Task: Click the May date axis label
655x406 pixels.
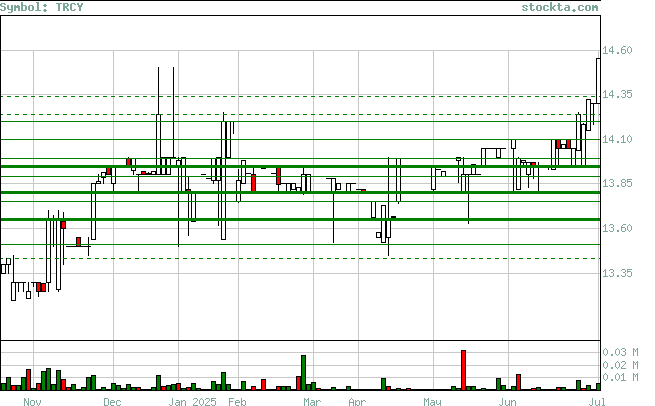Action: (x=432, y=401)
